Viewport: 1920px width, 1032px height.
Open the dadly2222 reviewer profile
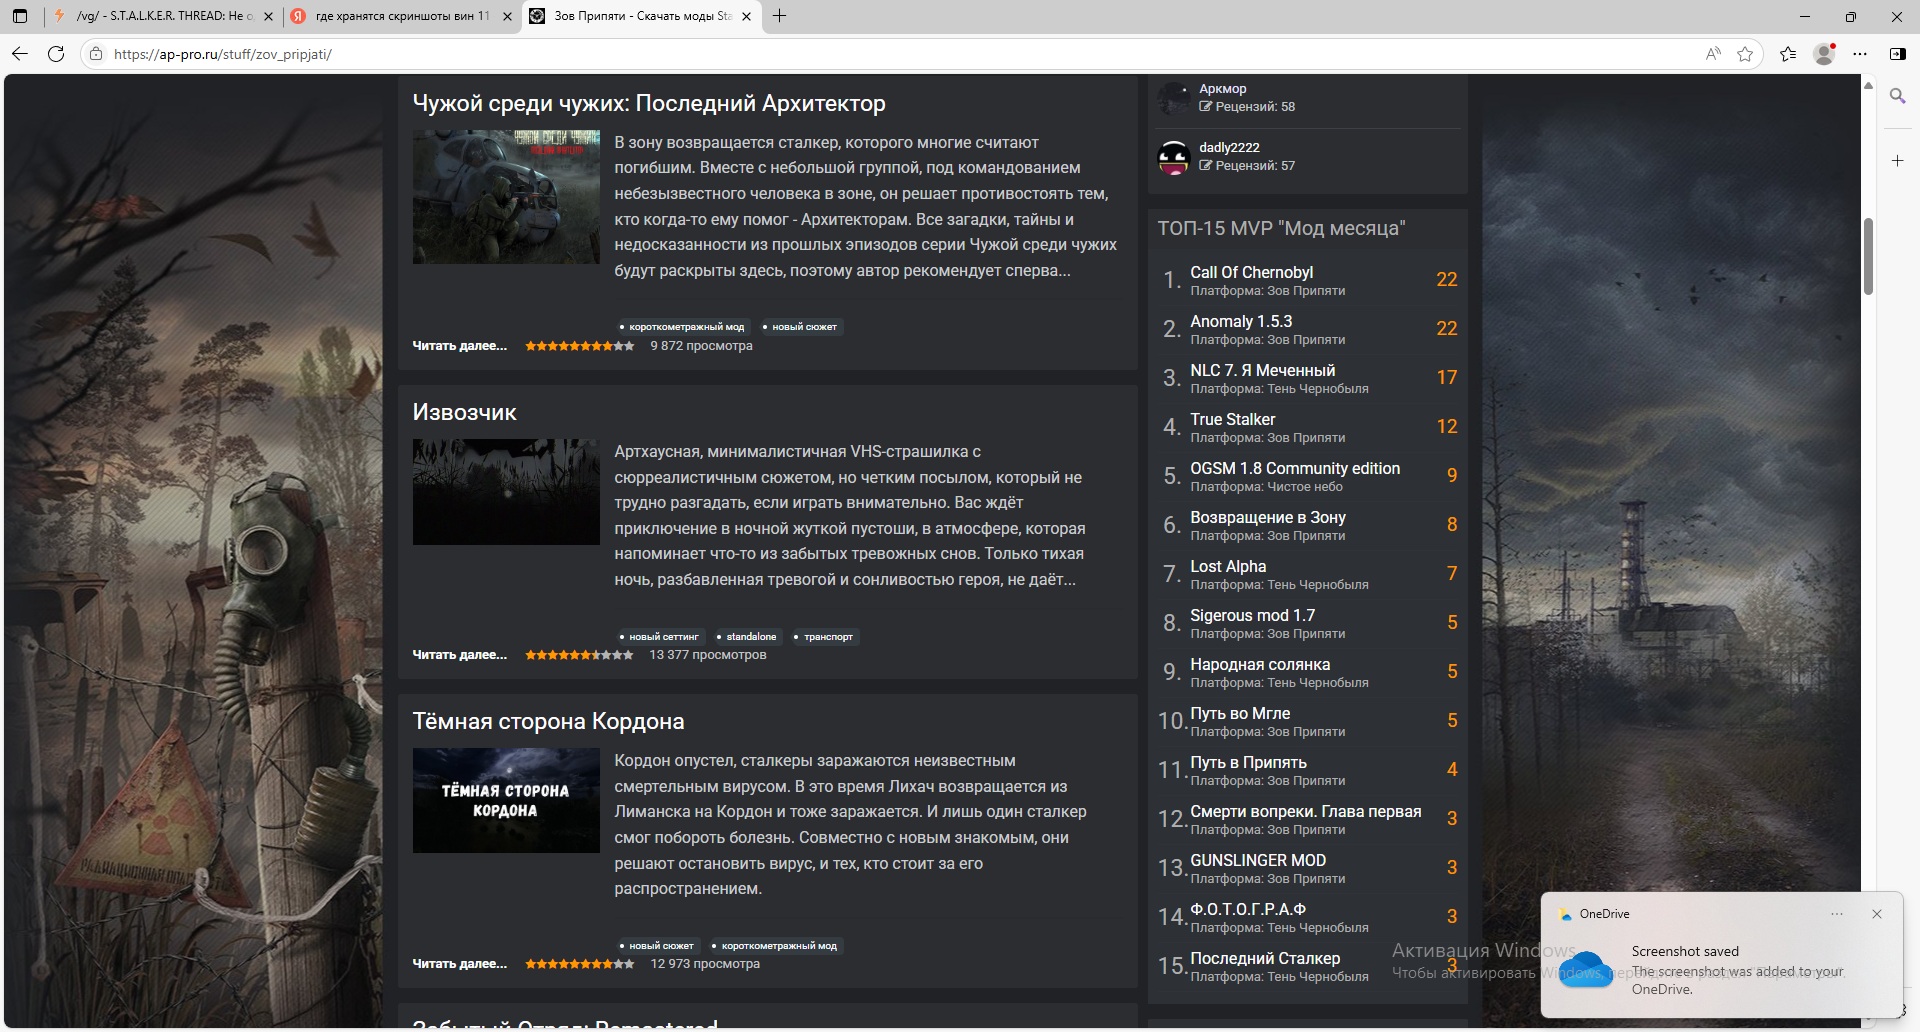1230,148
